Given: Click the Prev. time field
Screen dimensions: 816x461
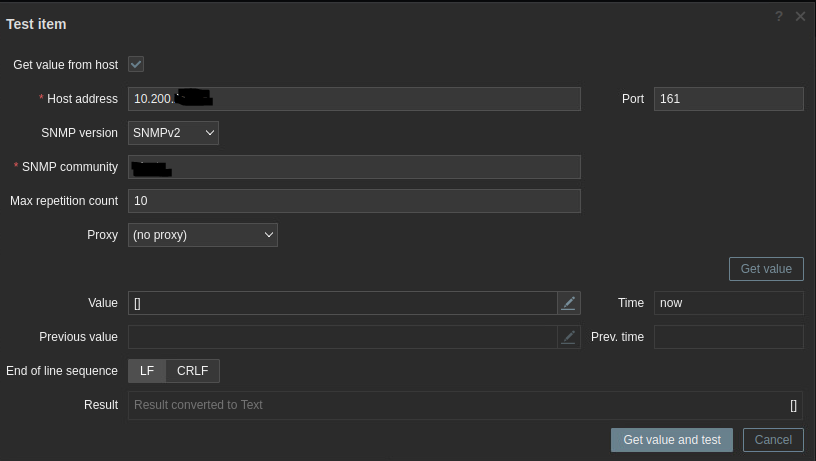Looking at the screenshot, I should pos(728,337).
